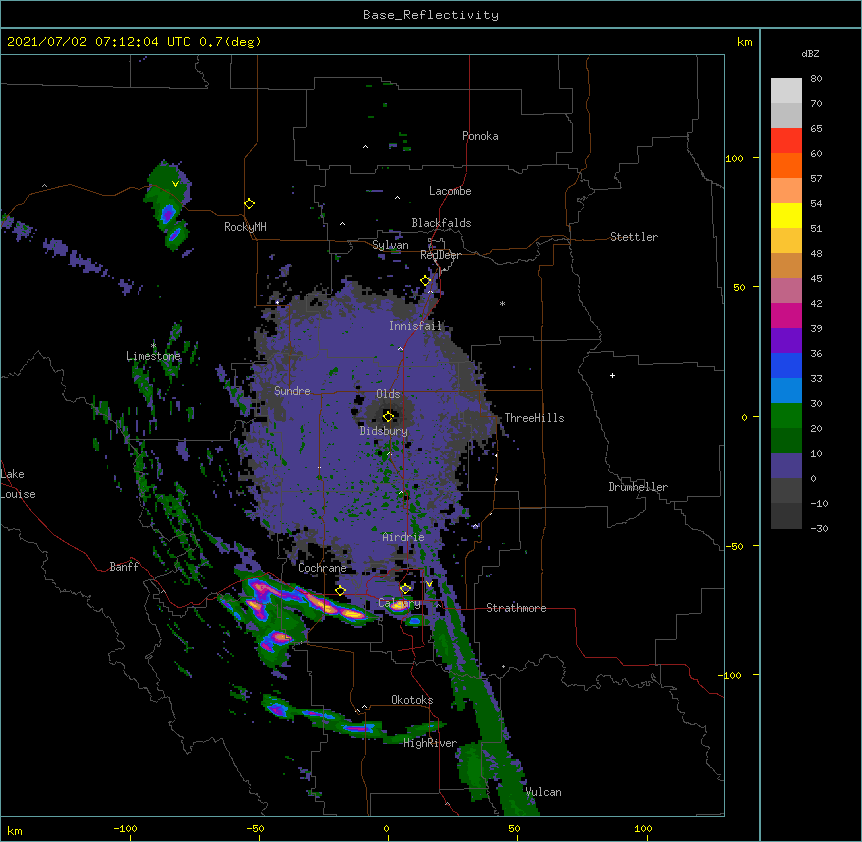
Task: Click the Strathmore city label
Action: [516, 608]
